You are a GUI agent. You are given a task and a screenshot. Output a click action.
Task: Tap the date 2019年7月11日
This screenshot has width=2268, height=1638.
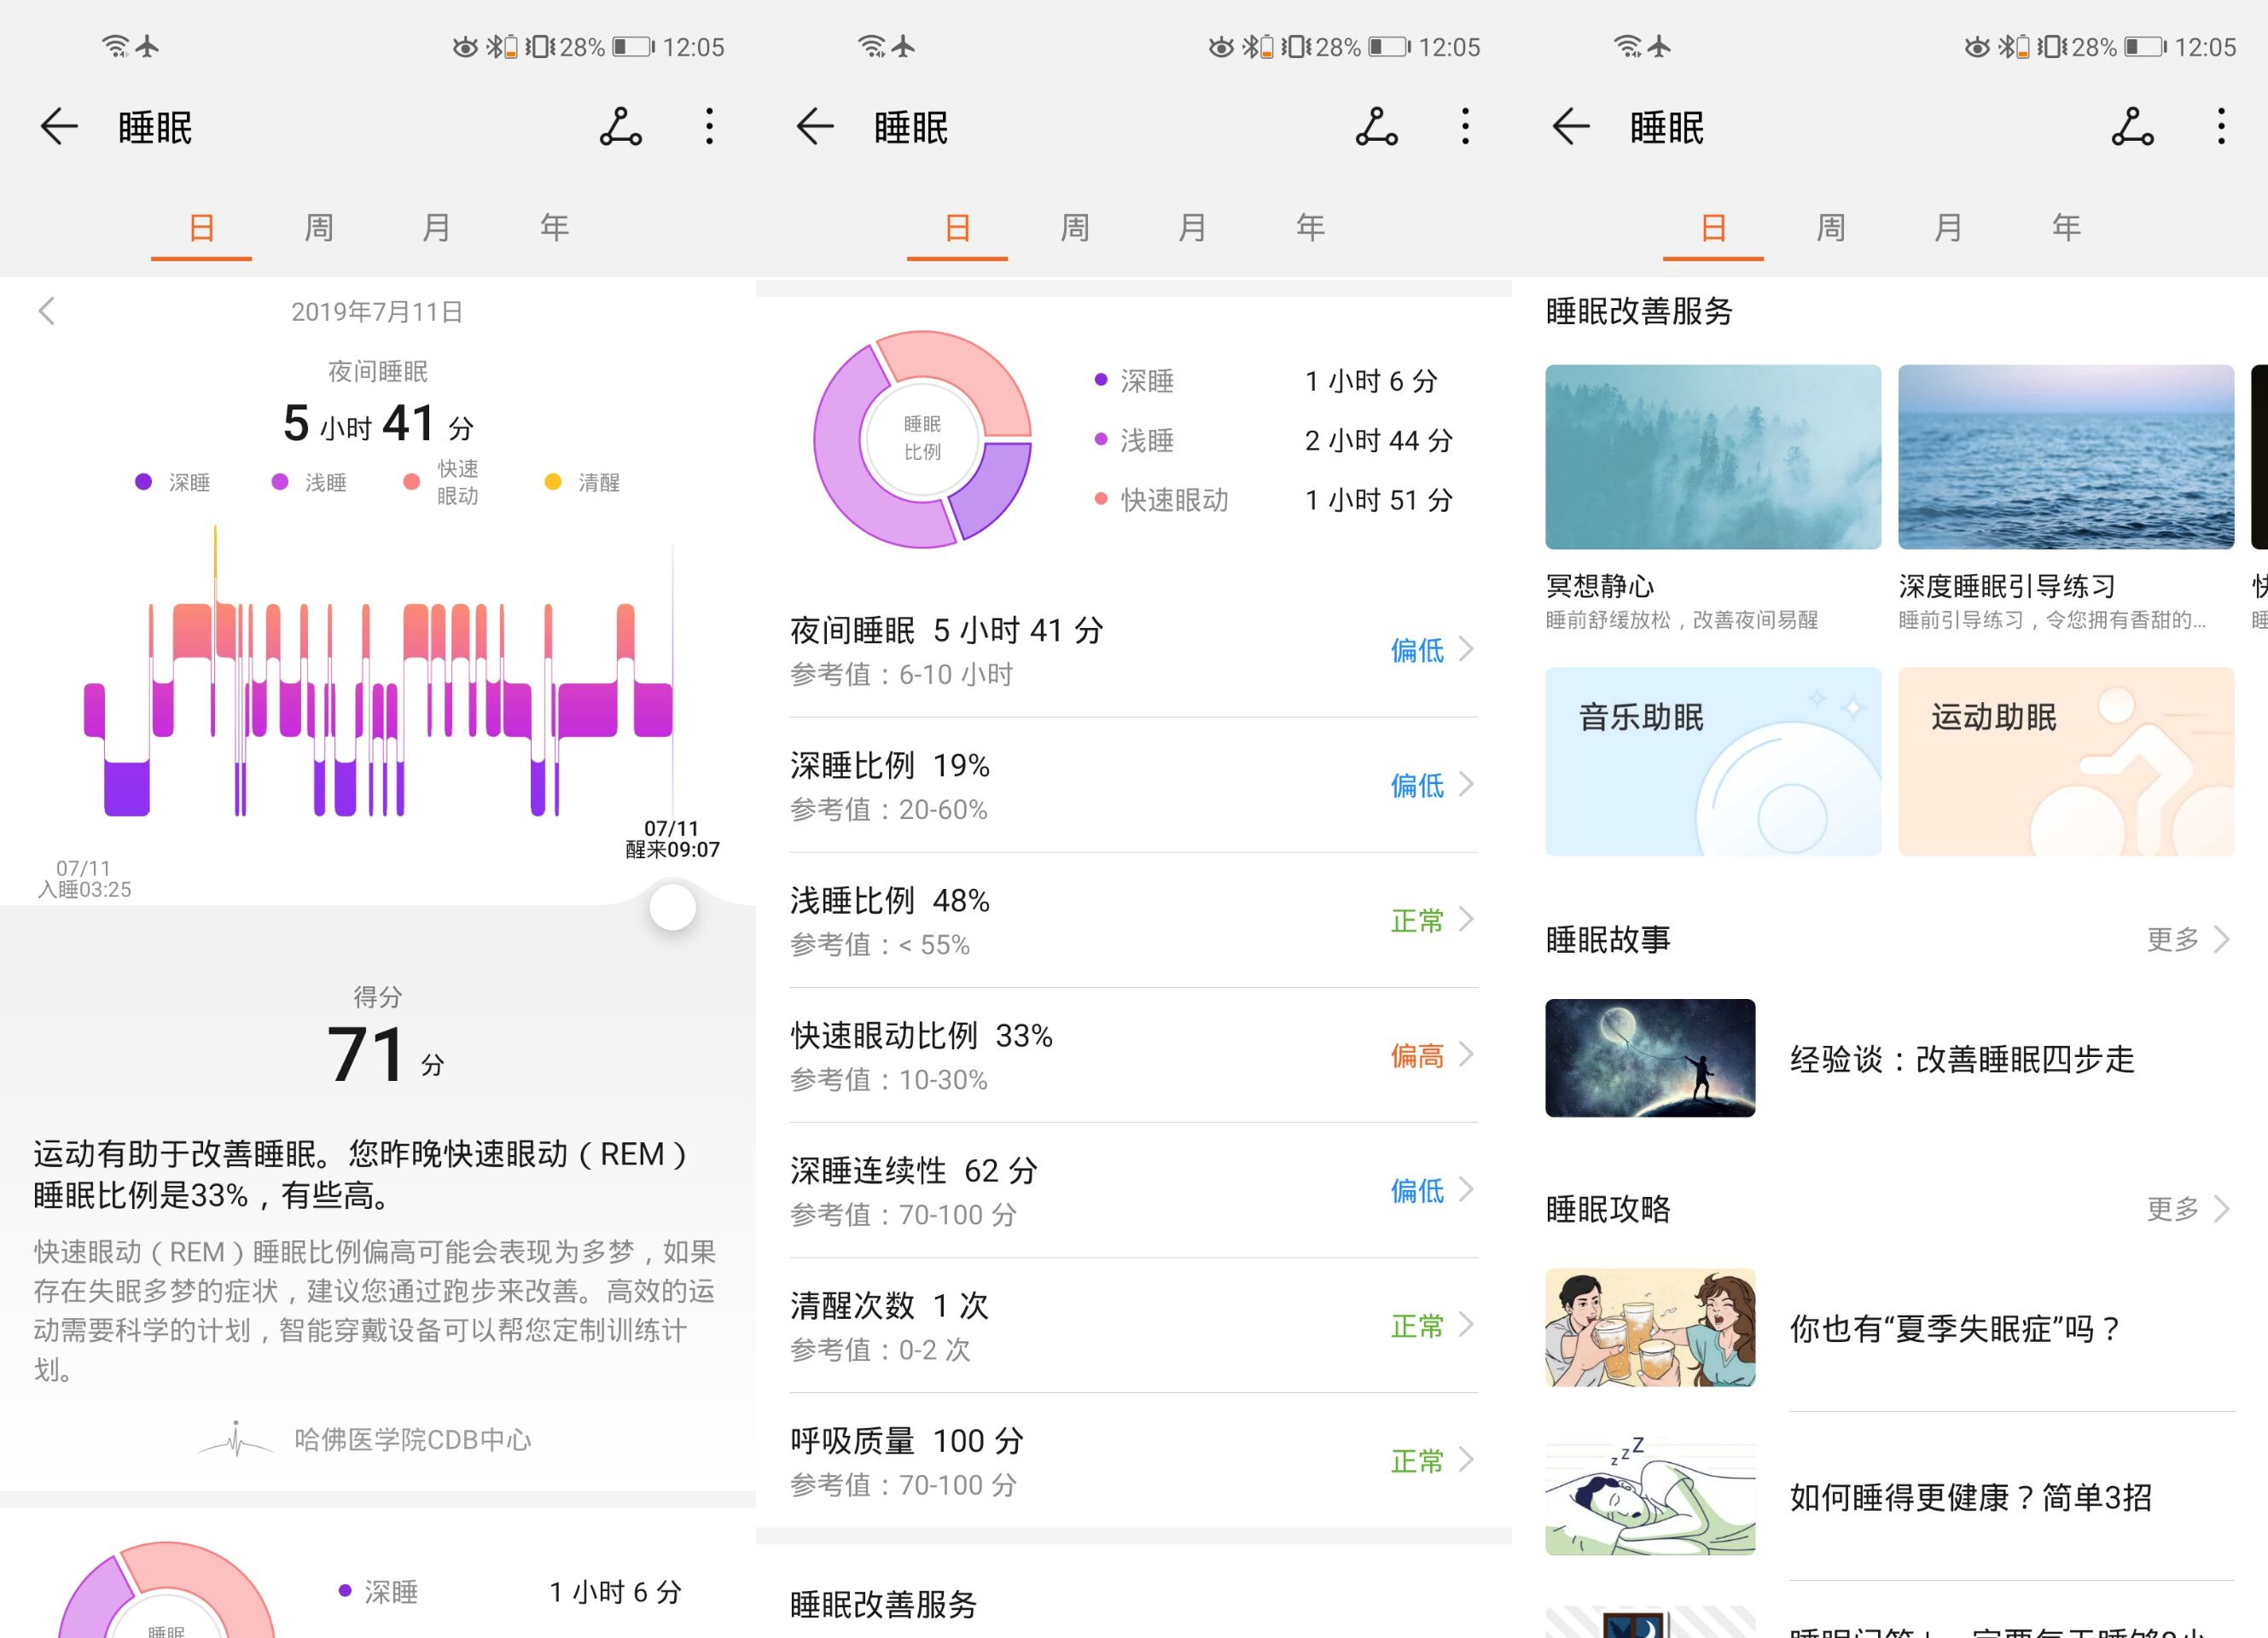377,312
